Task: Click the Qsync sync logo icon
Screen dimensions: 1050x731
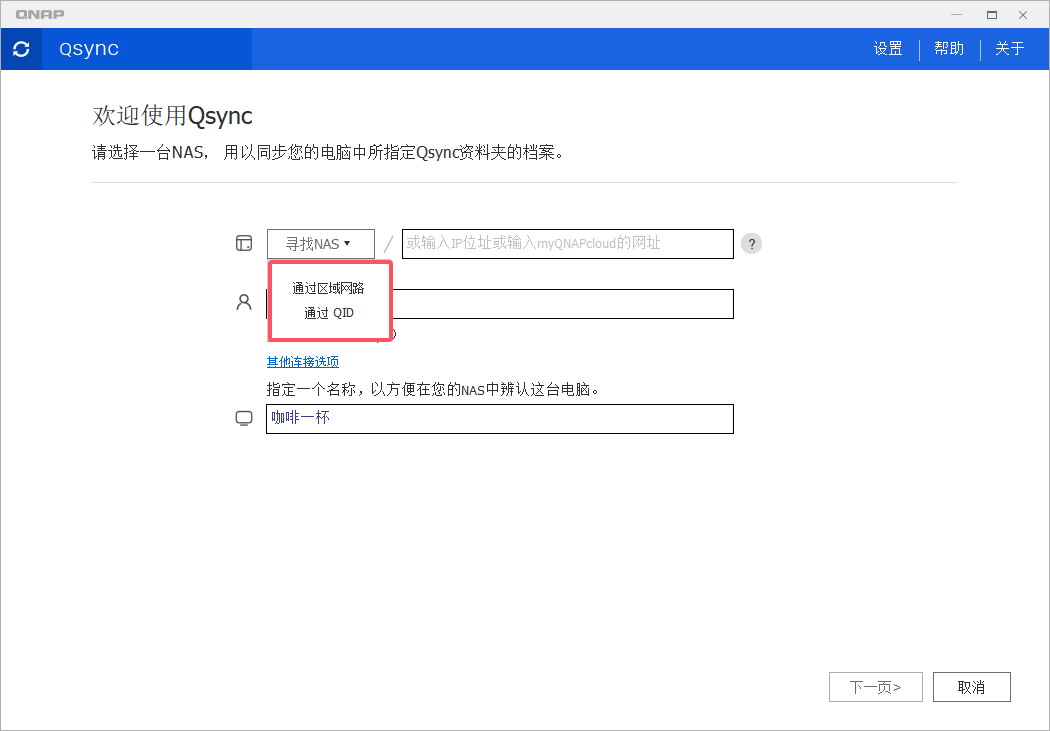Action: [21, 49]
